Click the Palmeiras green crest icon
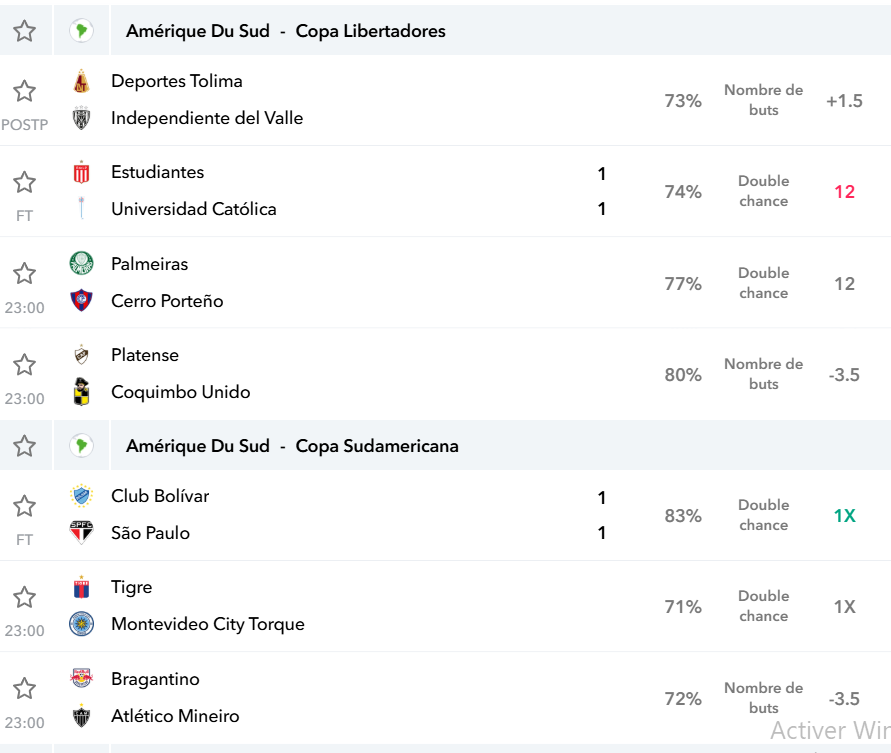 [x=81, y=264]
